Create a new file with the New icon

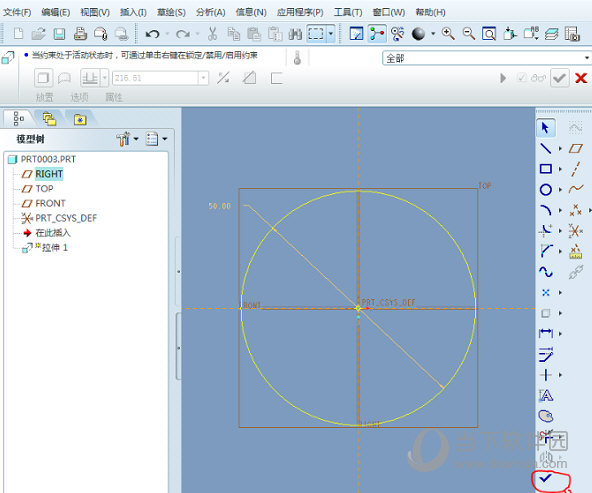tap(18, 34)
